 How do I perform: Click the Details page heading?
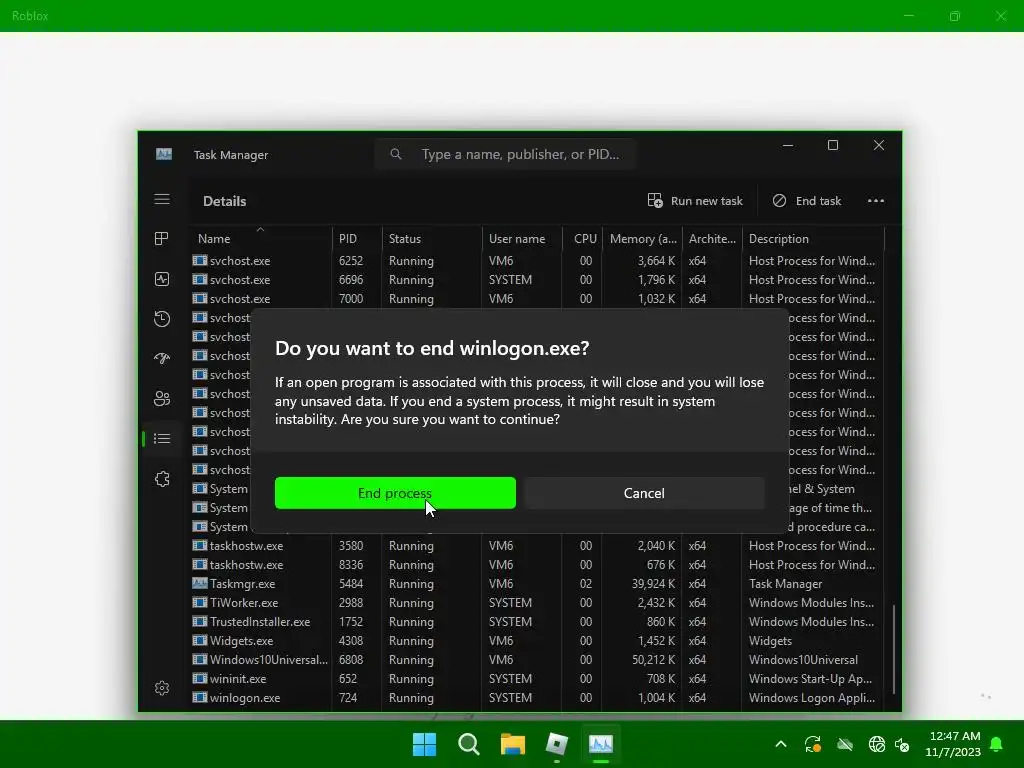(225, 201)
